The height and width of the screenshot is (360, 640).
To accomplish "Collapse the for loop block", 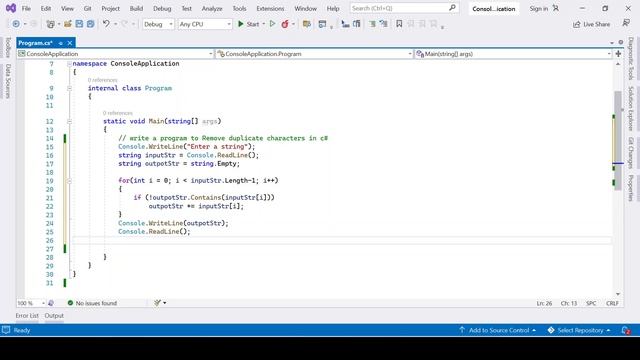I will [x=69, y=181].
